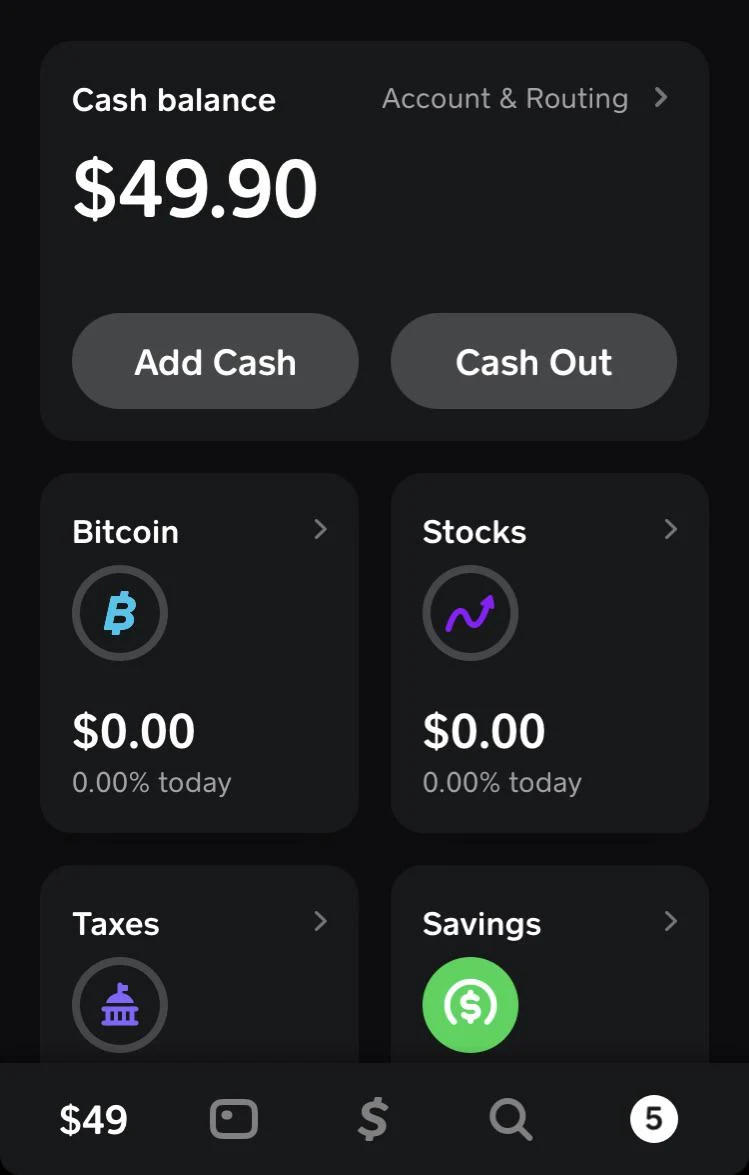Open the Card tab icon
749x1175 pixels.
[x=234, y=1119]
